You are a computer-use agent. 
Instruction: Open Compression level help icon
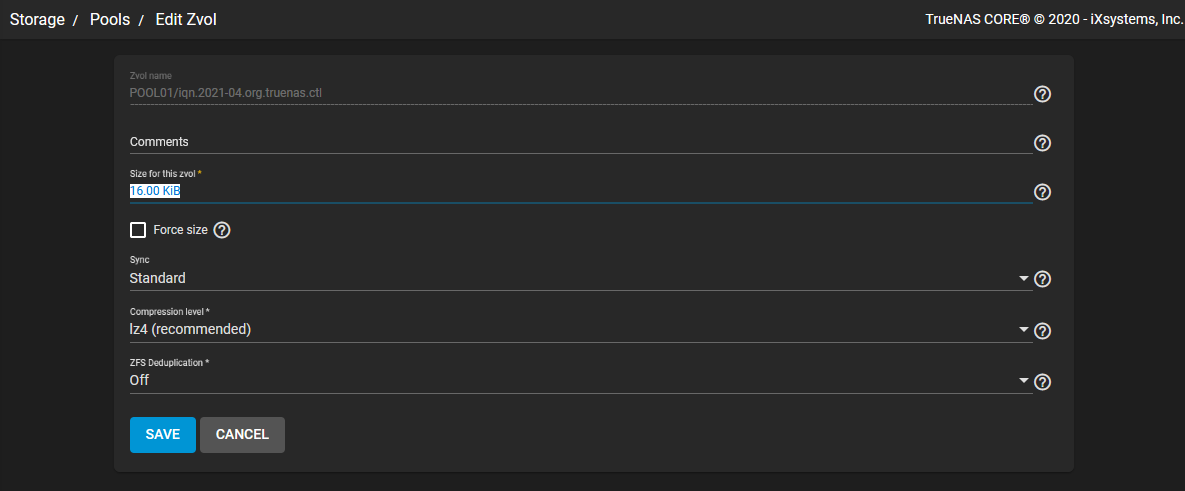1042,330
